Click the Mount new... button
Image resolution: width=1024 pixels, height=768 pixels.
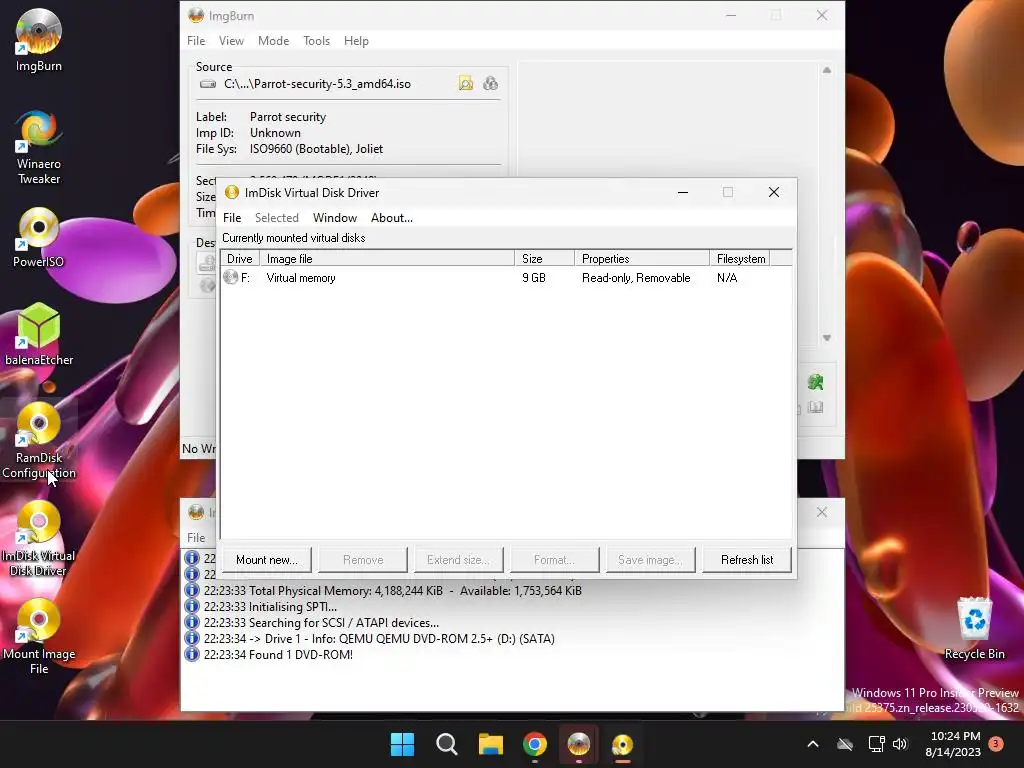(266, 560)
